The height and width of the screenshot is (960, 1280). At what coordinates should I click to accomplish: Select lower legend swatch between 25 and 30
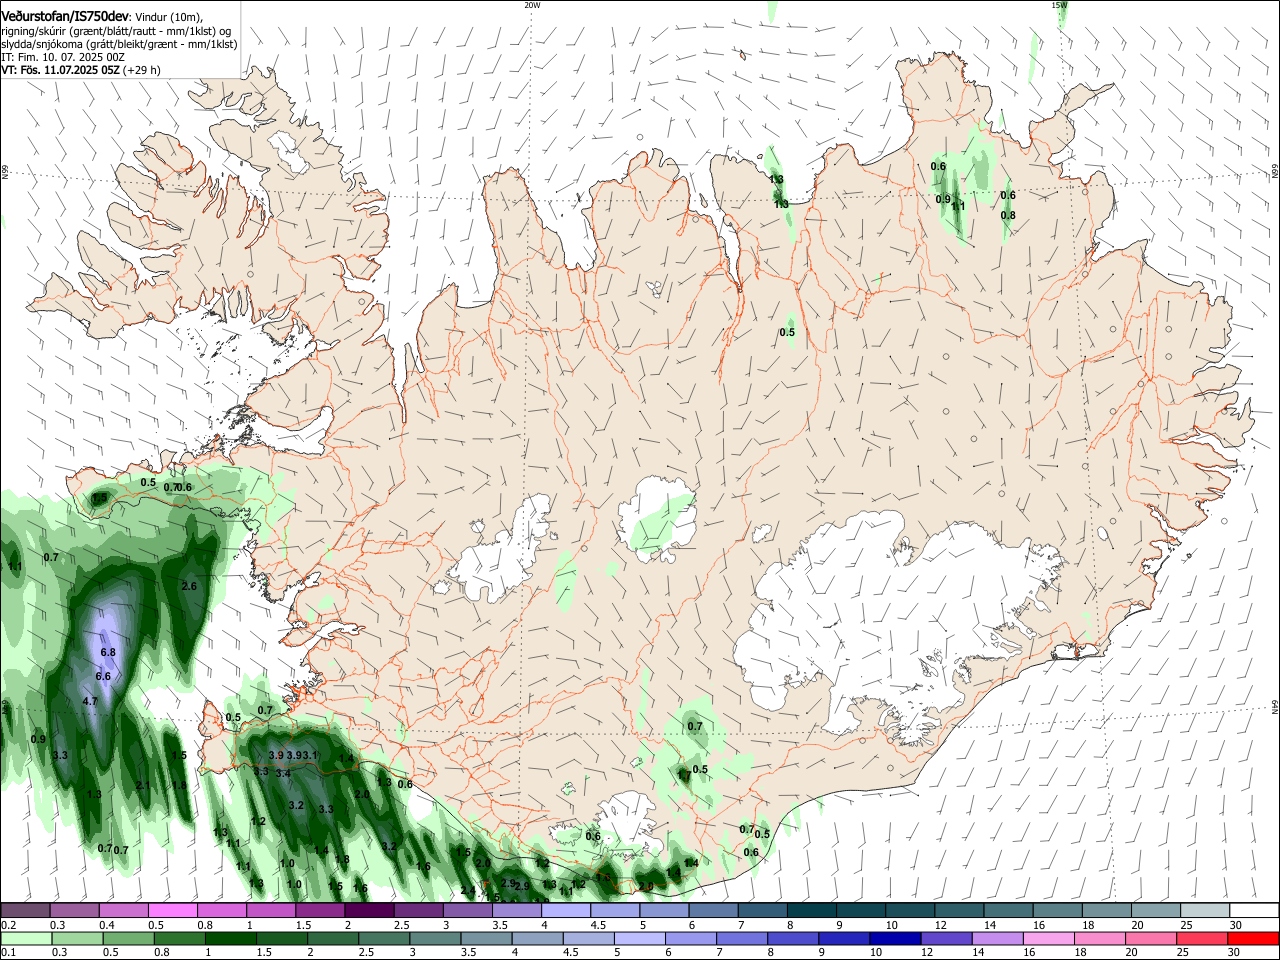[1201, 939]
